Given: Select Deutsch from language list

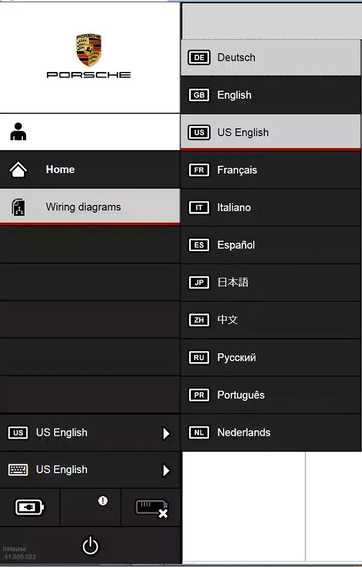Looking at the screenshot, I should (x=271, y=57).
